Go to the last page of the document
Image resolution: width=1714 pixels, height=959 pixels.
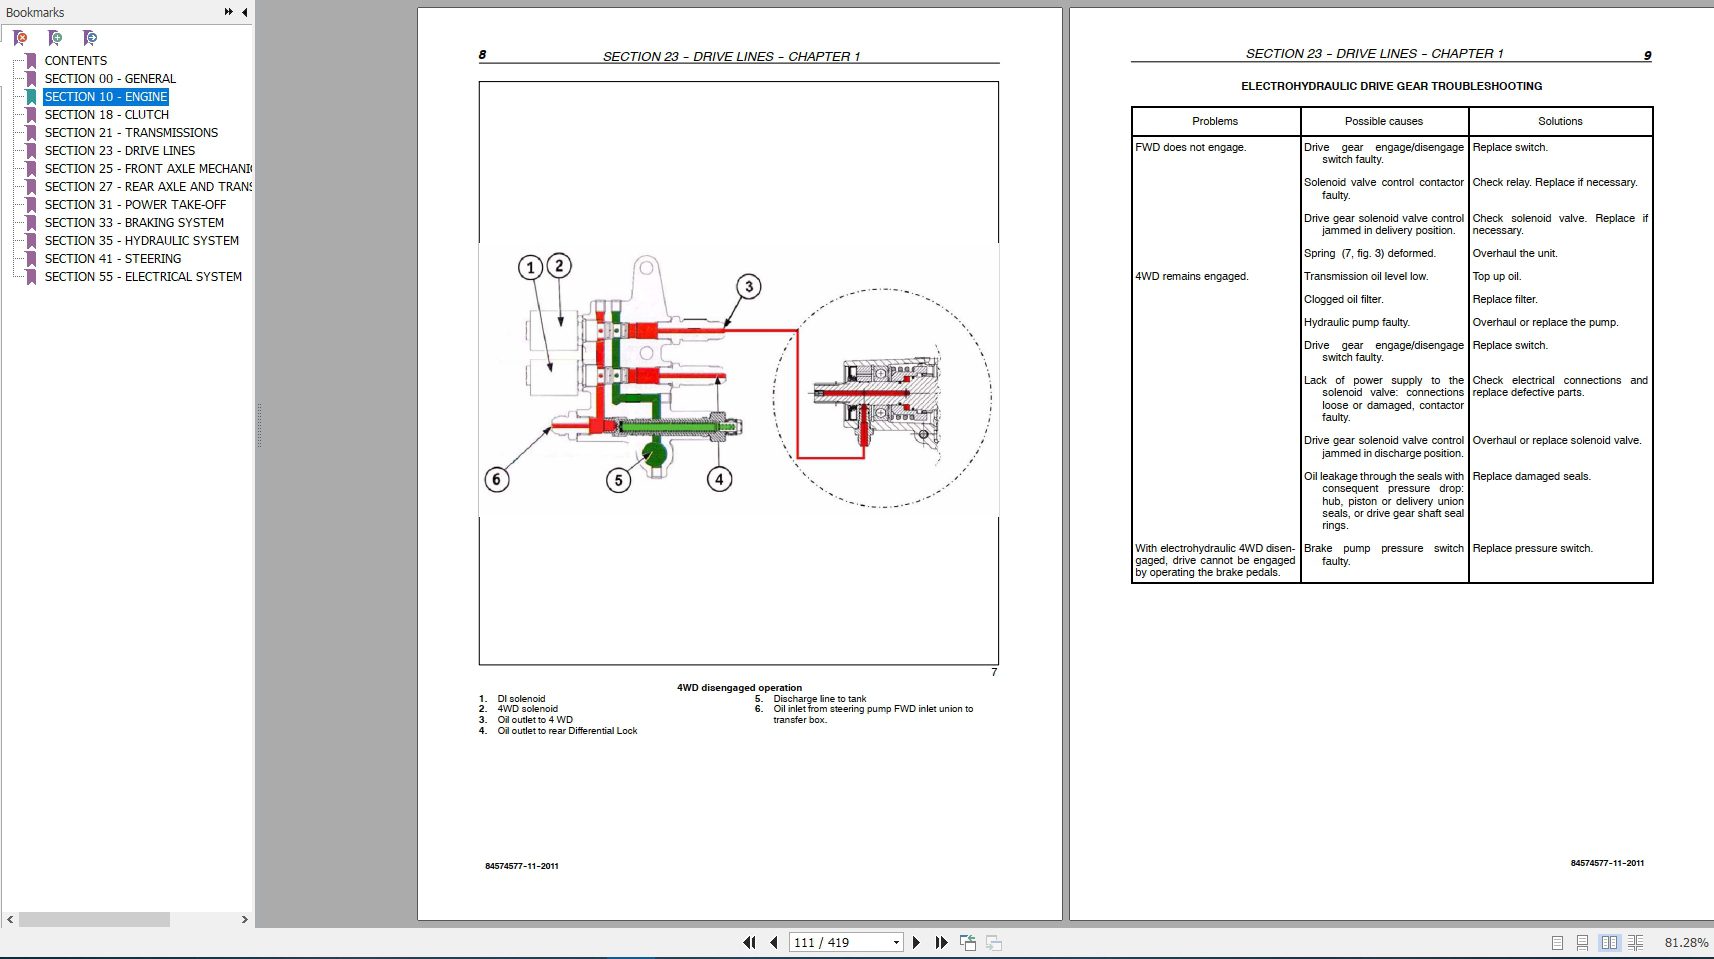[x=941, y=942]
